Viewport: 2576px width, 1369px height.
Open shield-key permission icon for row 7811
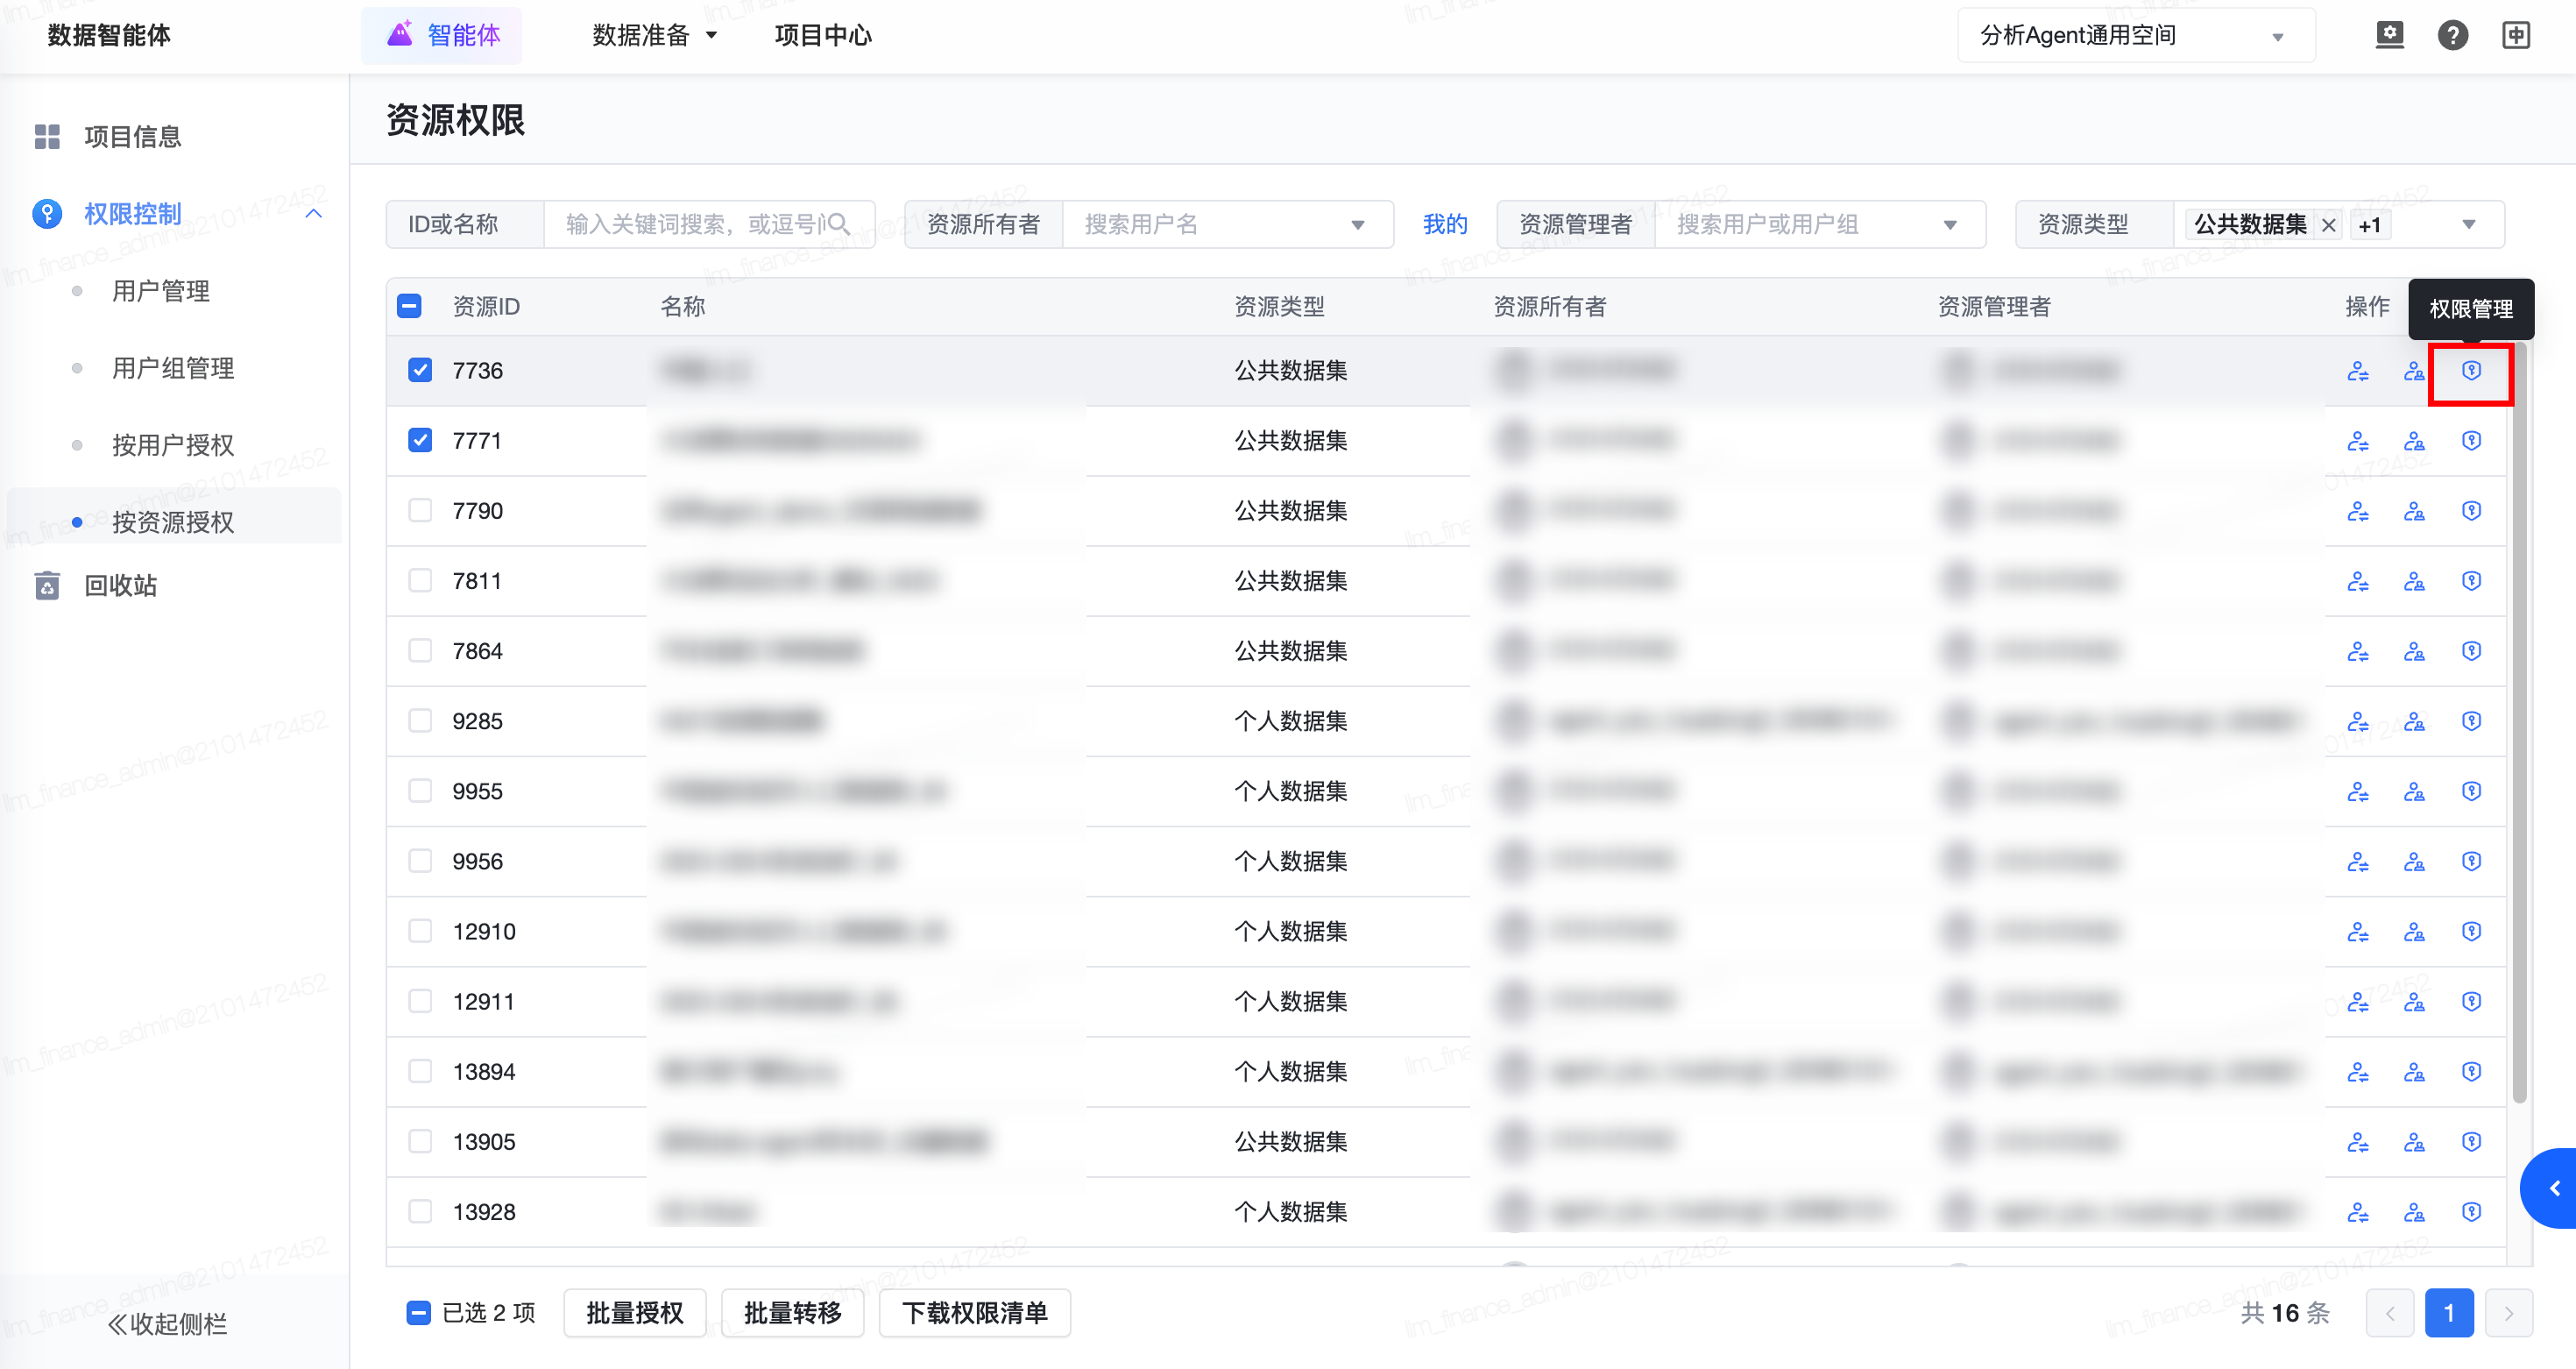pyautogui.click(x=2471, y=581)
